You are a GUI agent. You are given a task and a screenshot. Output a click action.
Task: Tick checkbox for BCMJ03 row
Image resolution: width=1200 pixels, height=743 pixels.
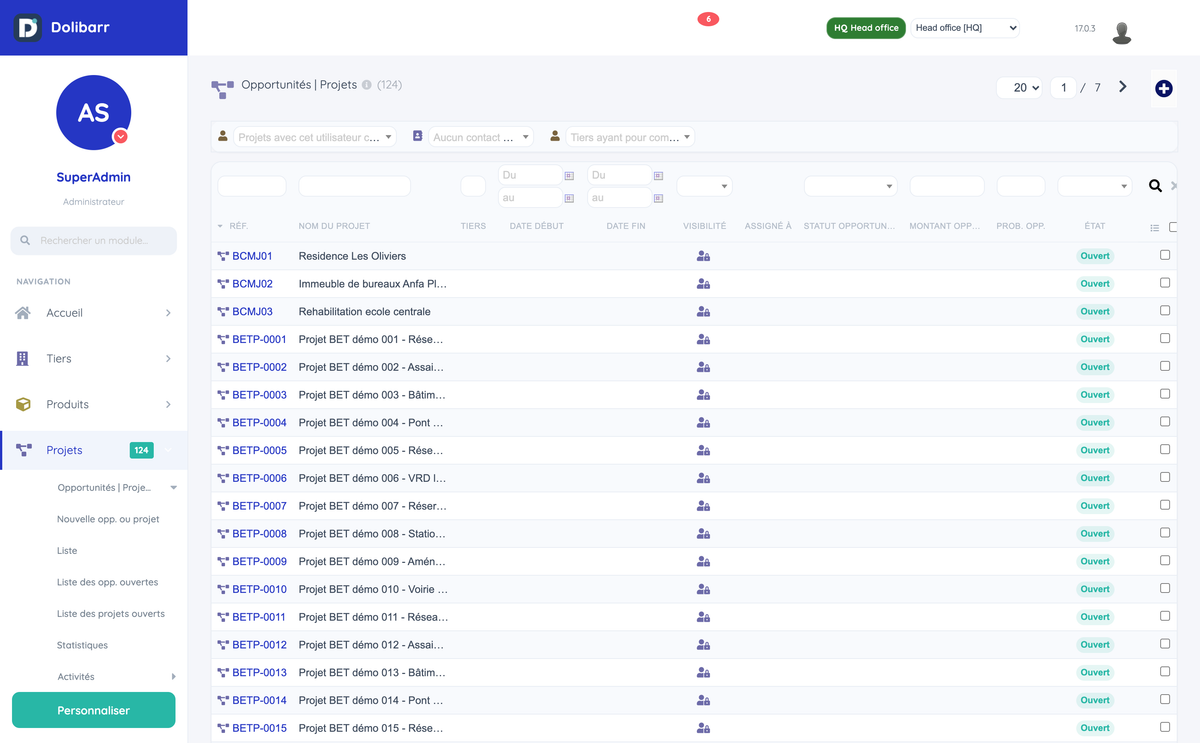(x=1165, y=311)
